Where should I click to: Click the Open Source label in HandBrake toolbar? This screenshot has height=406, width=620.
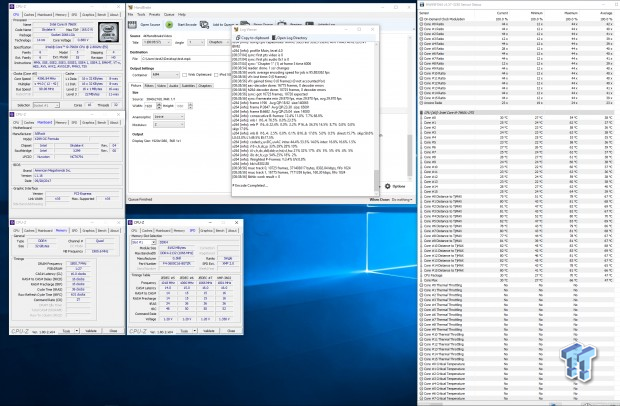click(150, 25)
